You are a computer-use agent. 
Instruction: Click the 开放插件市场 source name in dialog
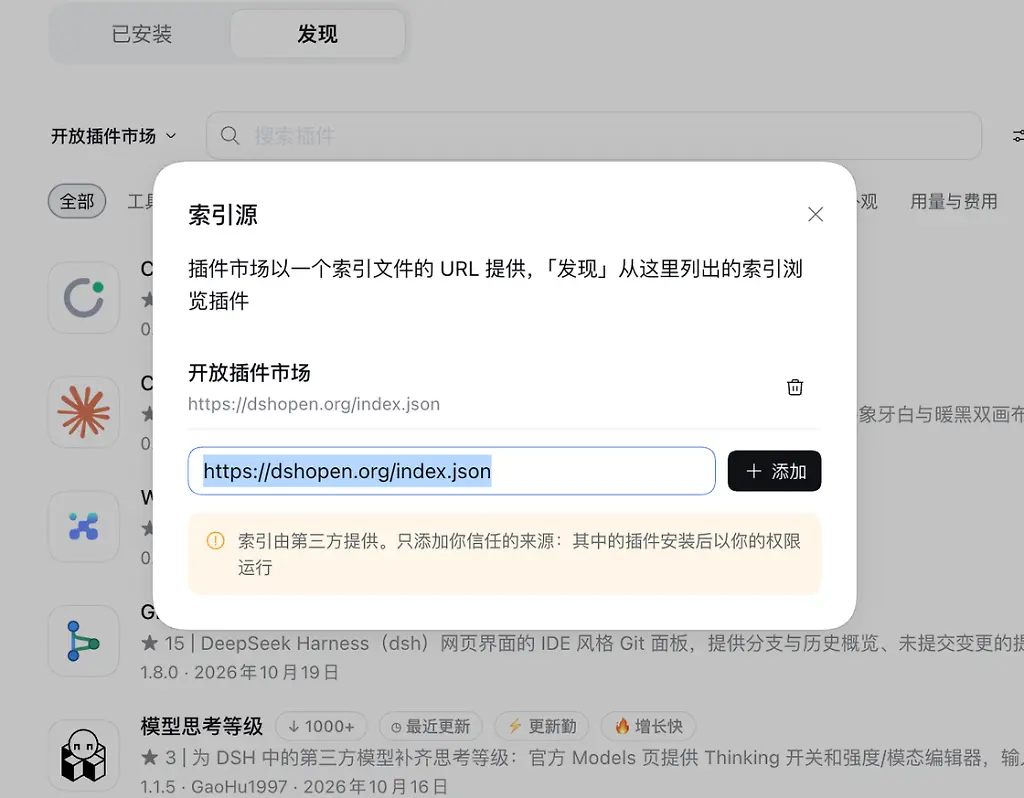(x=249, y=373)
